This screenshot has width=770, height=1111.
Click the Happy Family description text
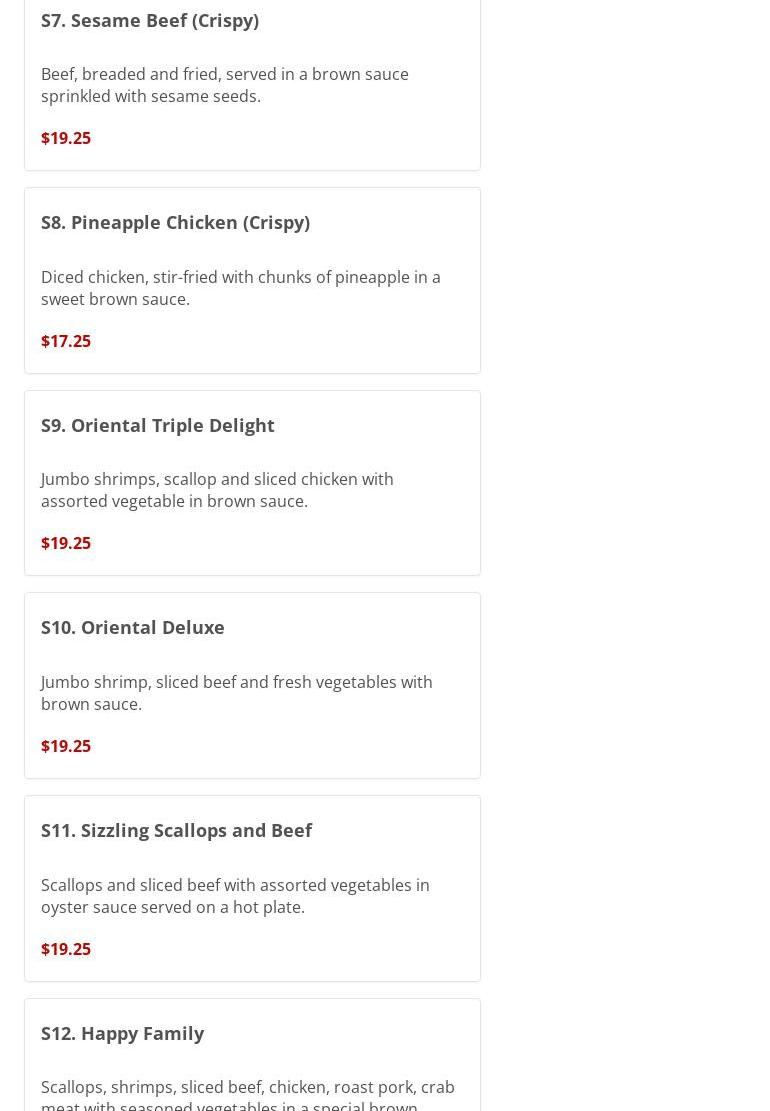(247, 1095)
